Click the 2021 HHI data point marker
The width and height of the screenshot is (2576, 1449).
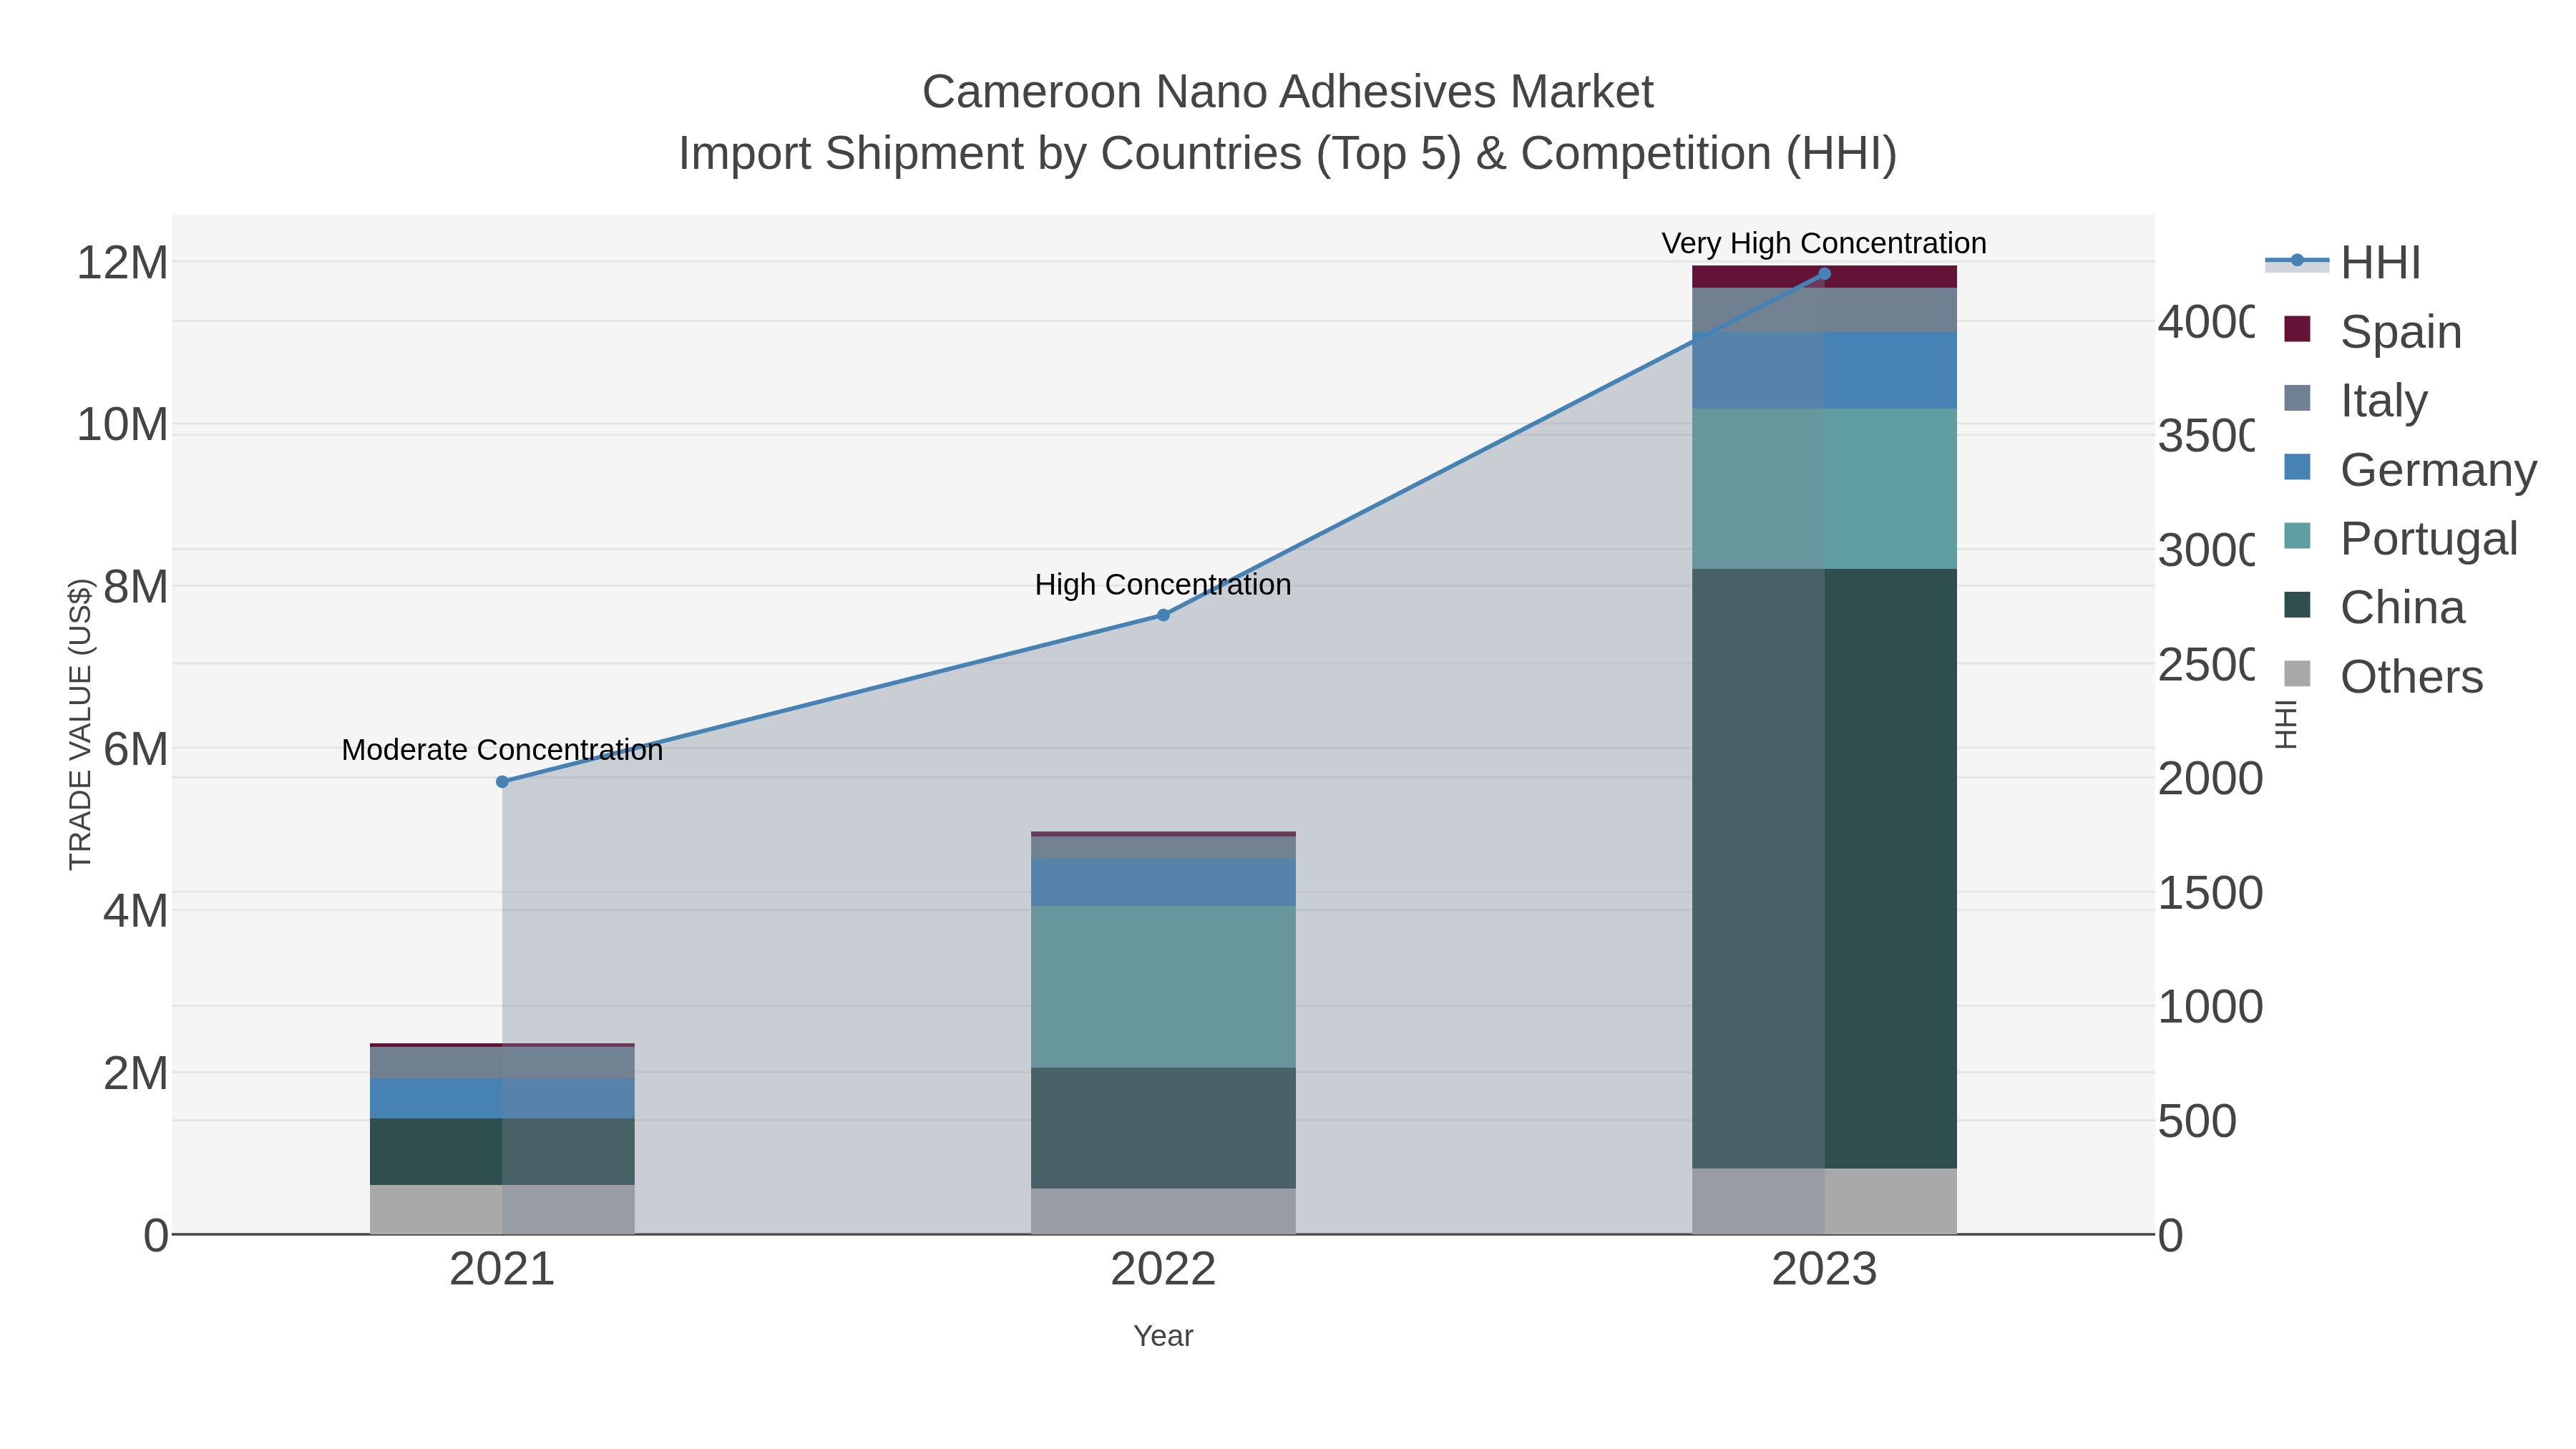click(x=503, y=782)
